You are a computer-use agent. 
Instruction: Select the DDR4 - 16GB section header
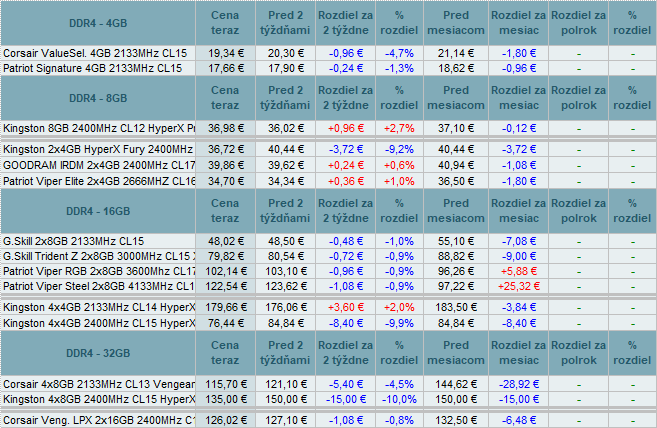click(x=98, y=211)
